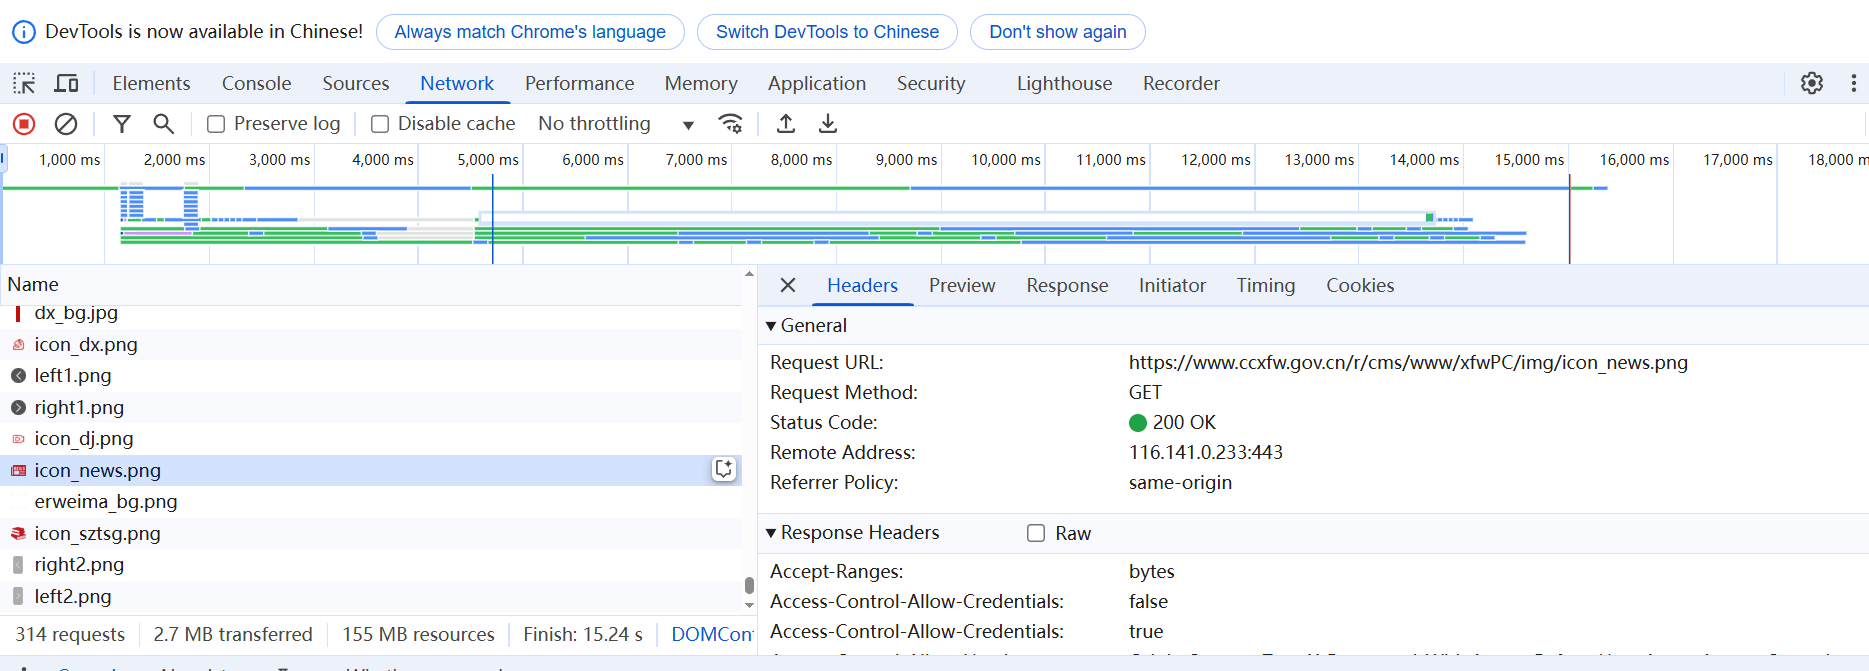Collapse the Response Headers section

(771, 533)
